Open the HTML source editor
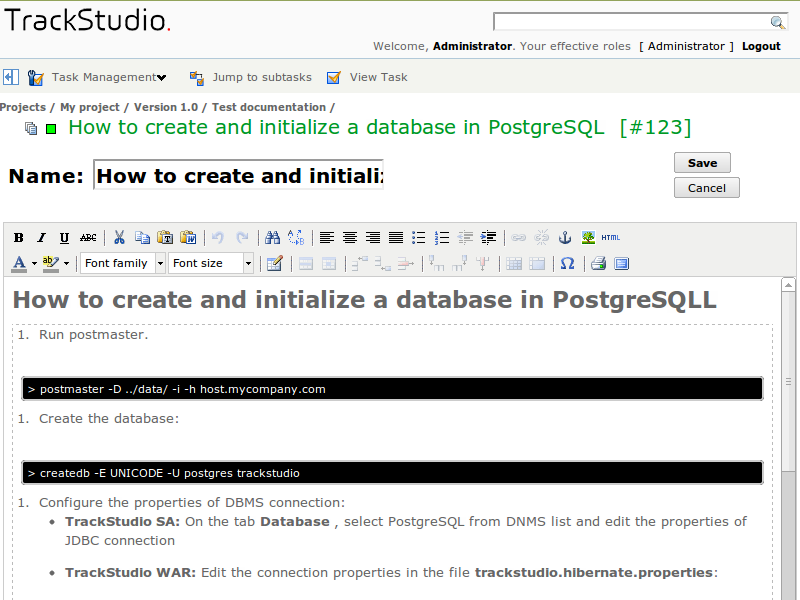This screenshot has height=600, width=800. pyautogui.click(x=611, y=237)
